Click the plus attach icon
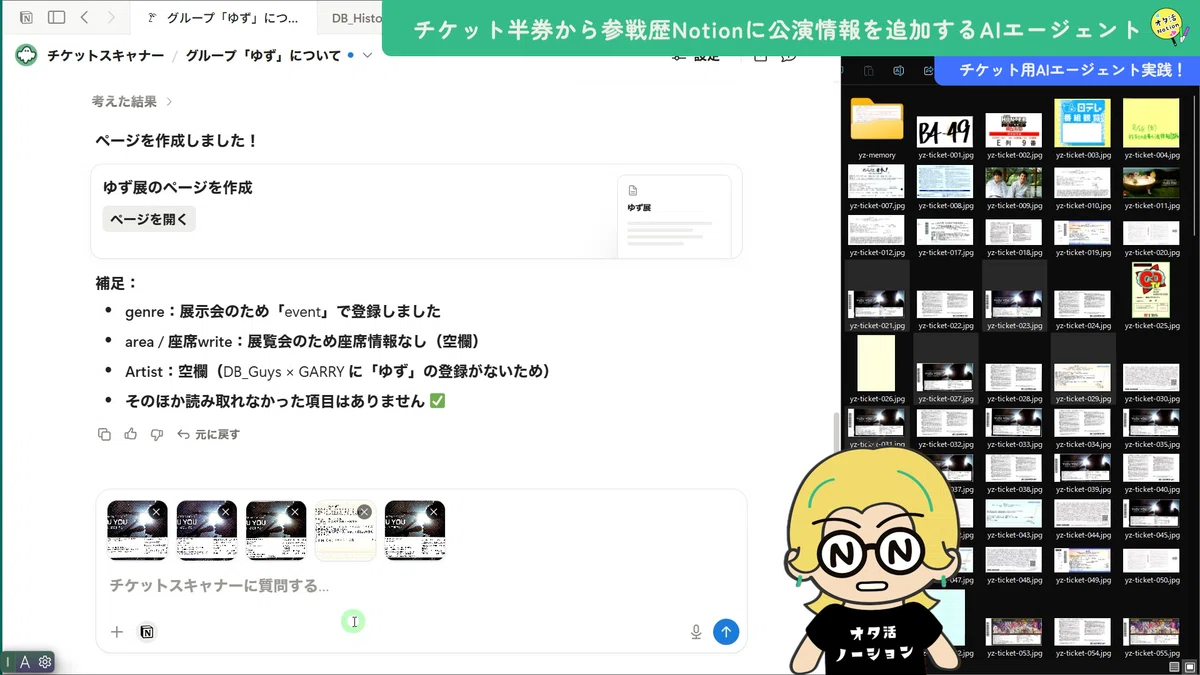This screenshot has height=675, width=1200. tap(117, 632)
